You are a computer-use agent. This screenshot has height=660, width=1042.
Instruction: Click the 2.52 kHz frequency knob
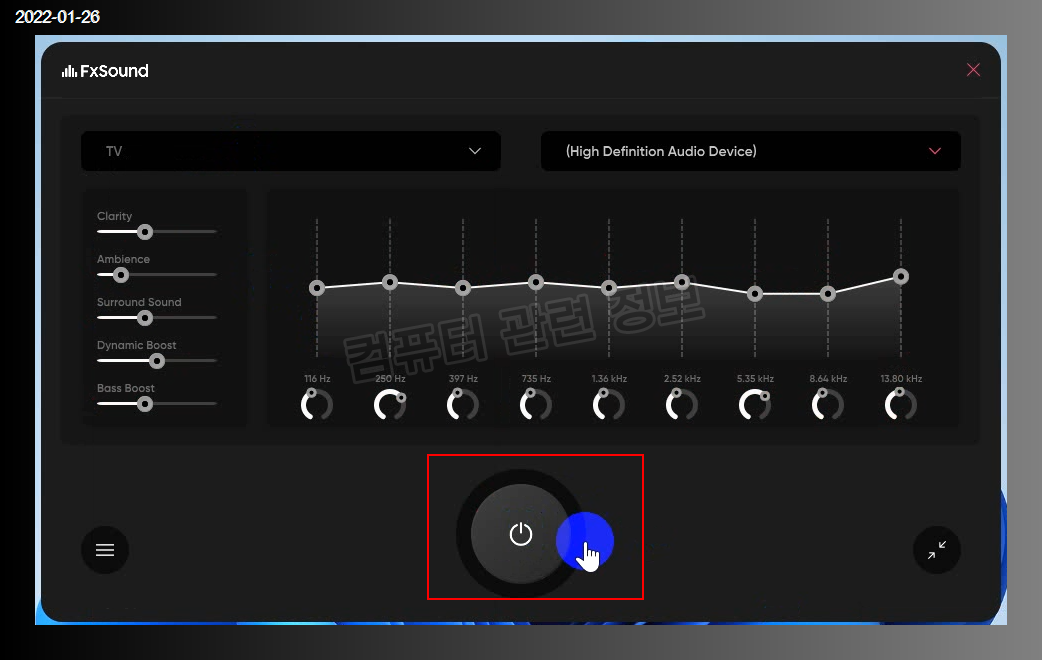point(682,405)
